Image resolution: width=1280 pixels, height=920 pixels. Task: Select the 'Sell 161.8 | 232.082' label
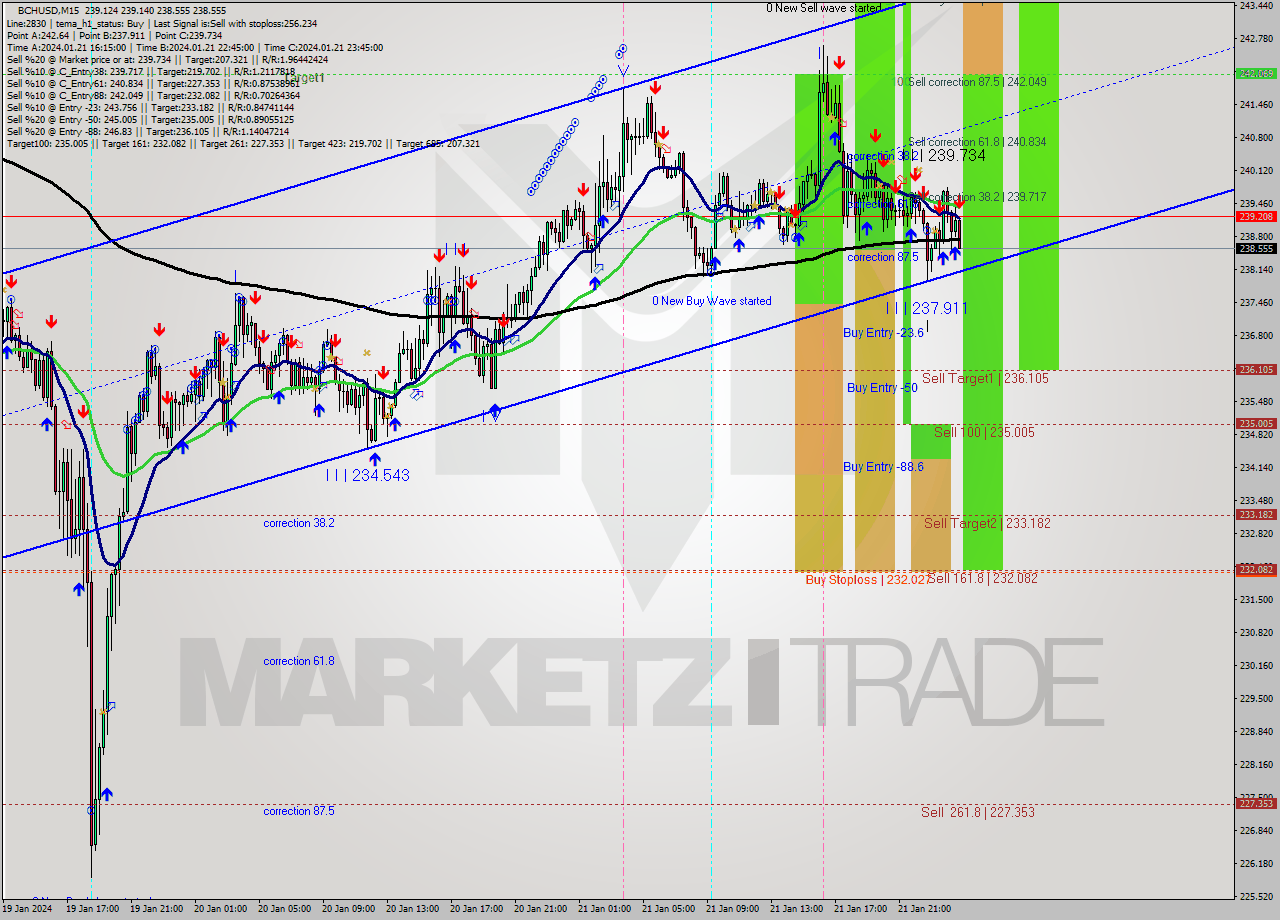pos(983,578)
